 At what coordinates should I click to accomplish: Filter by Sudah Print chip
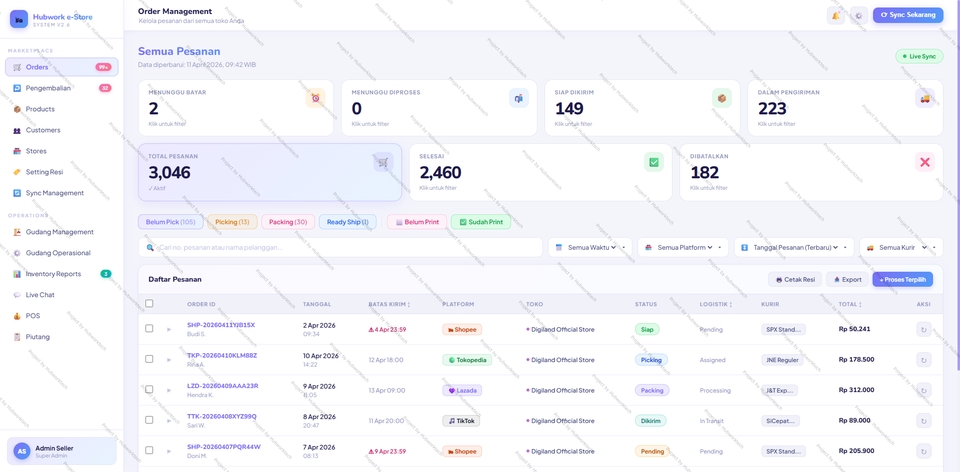(481, 222)
